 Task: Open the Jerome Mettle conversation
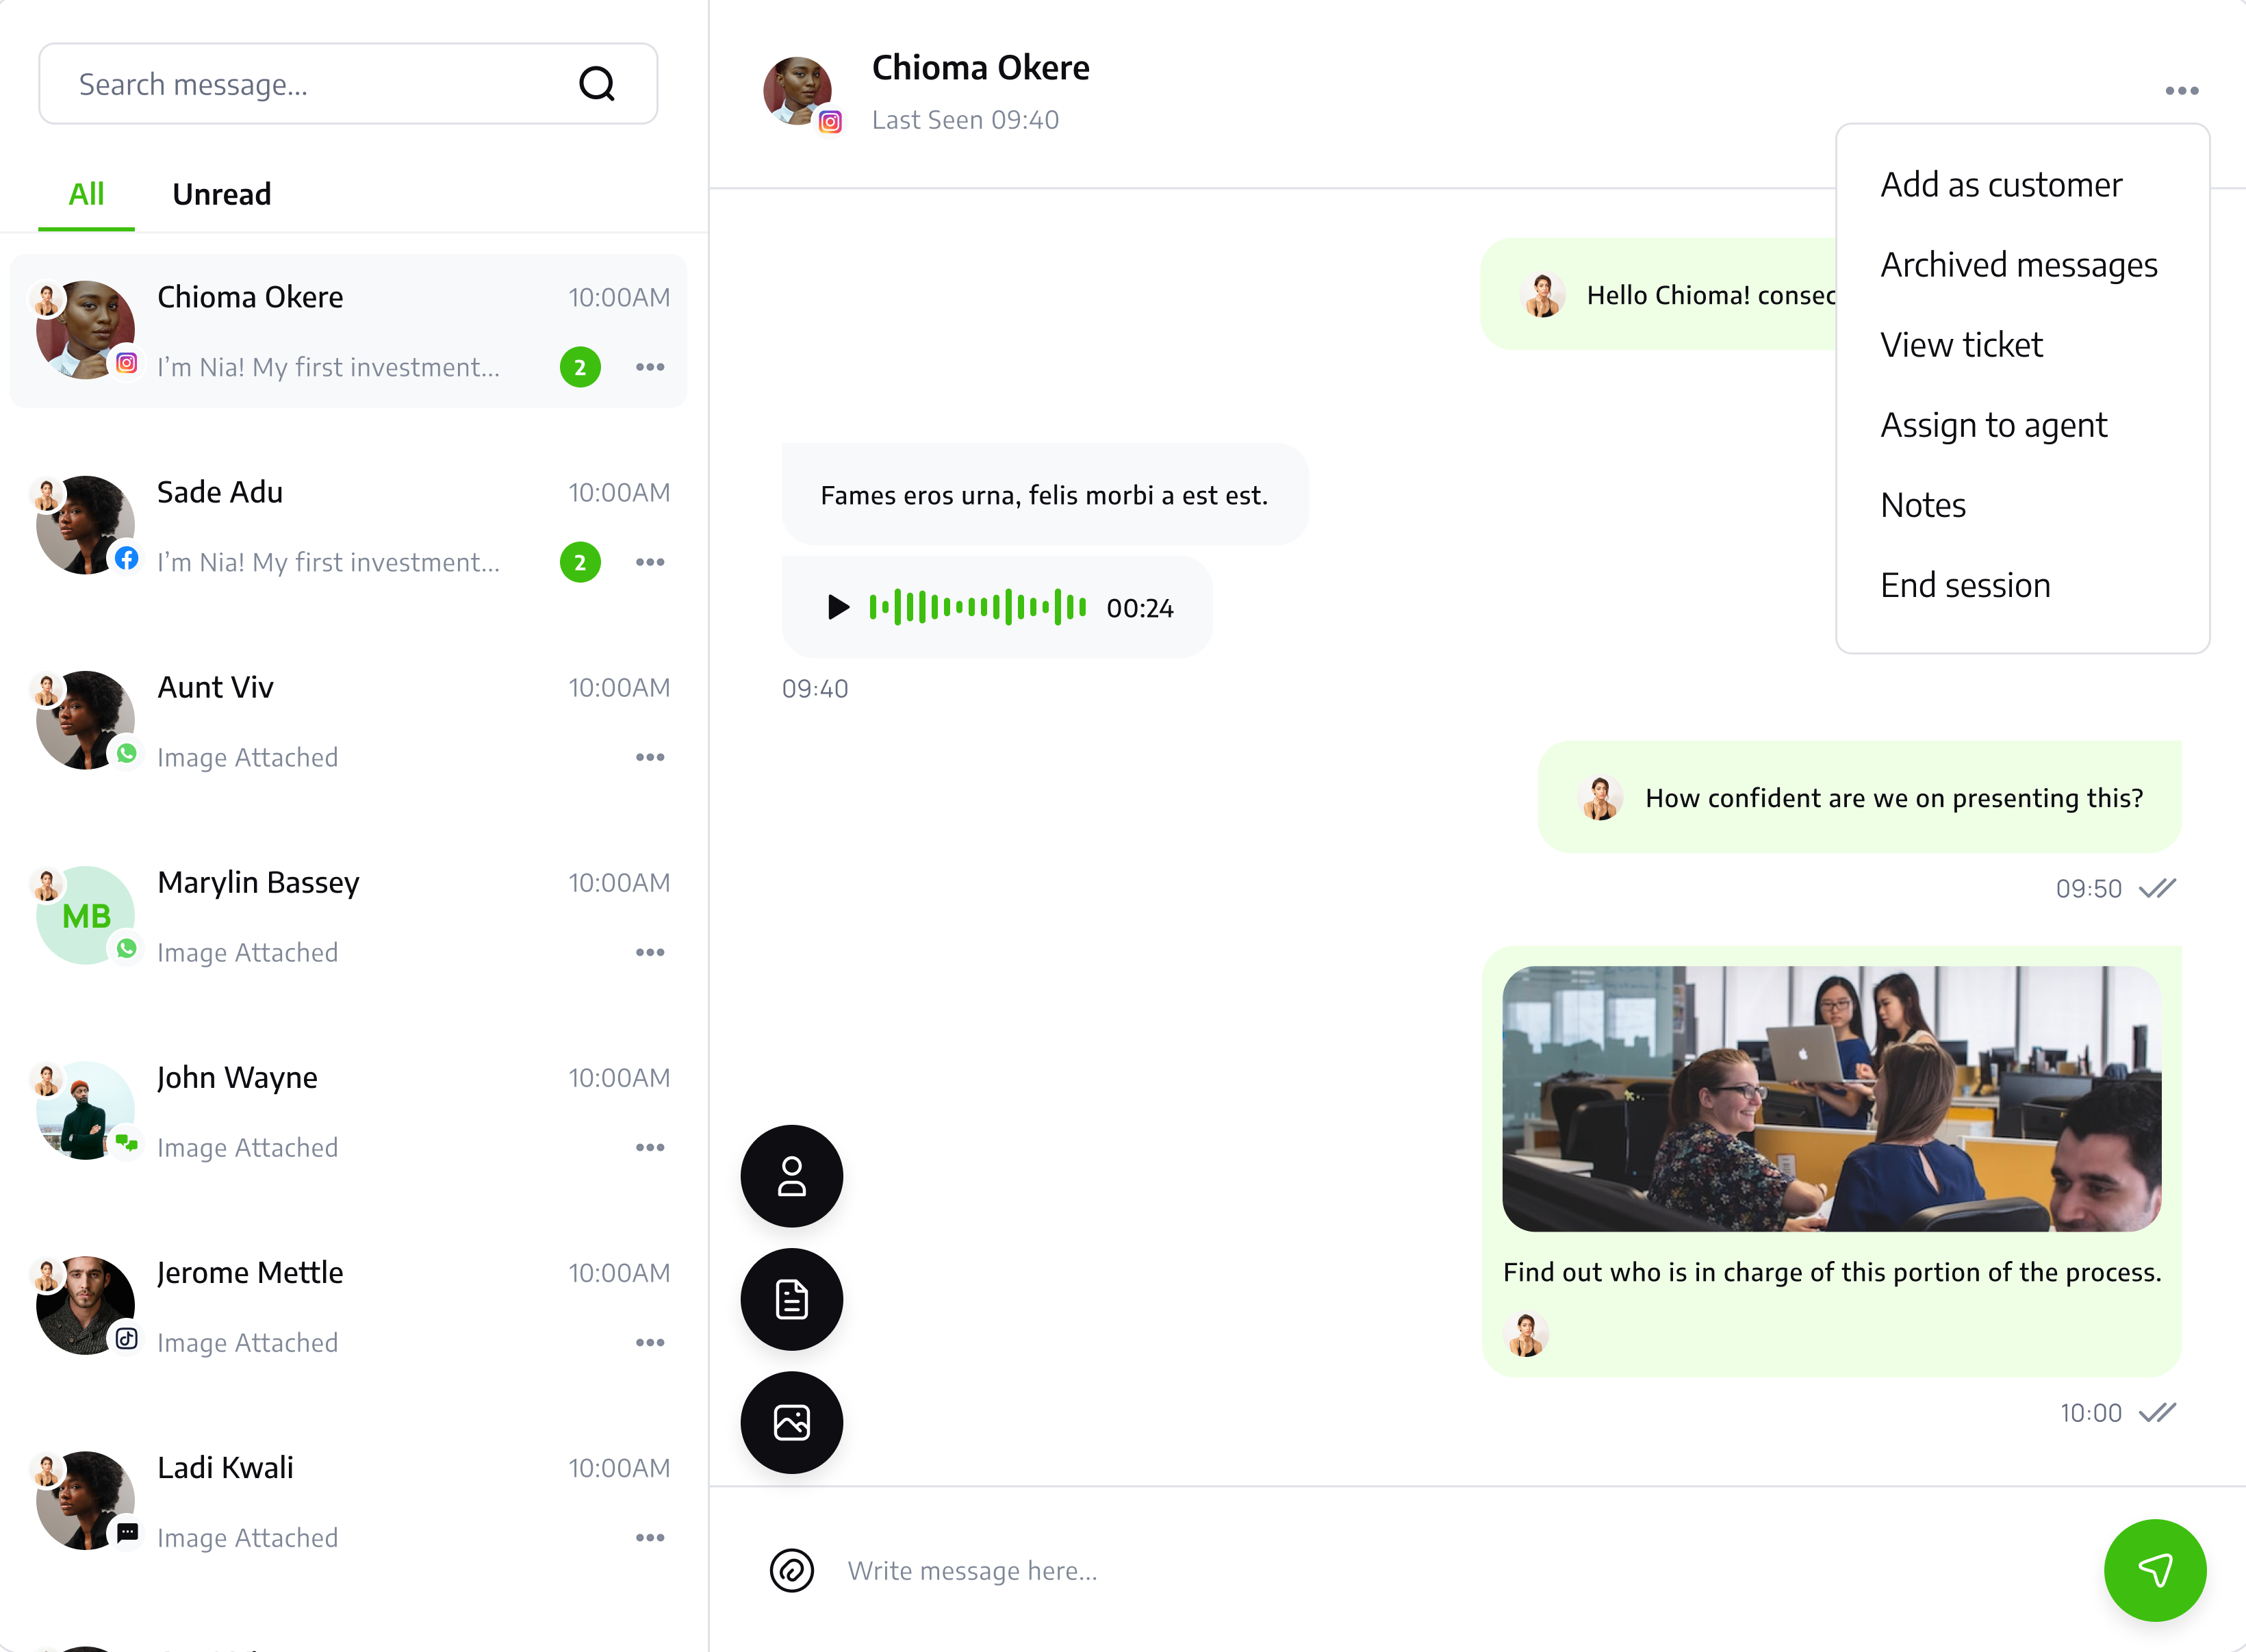tap(348, 1306)
